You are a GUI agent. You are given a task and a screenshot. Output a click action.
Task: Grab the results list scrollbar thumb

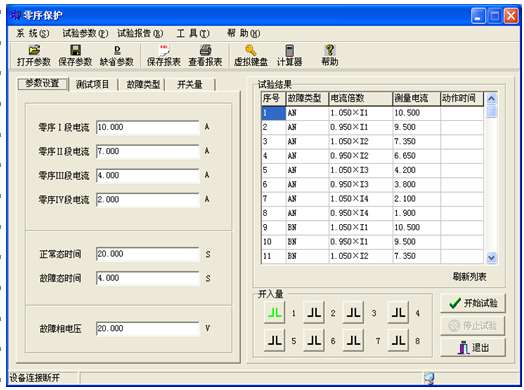point(491,112)
